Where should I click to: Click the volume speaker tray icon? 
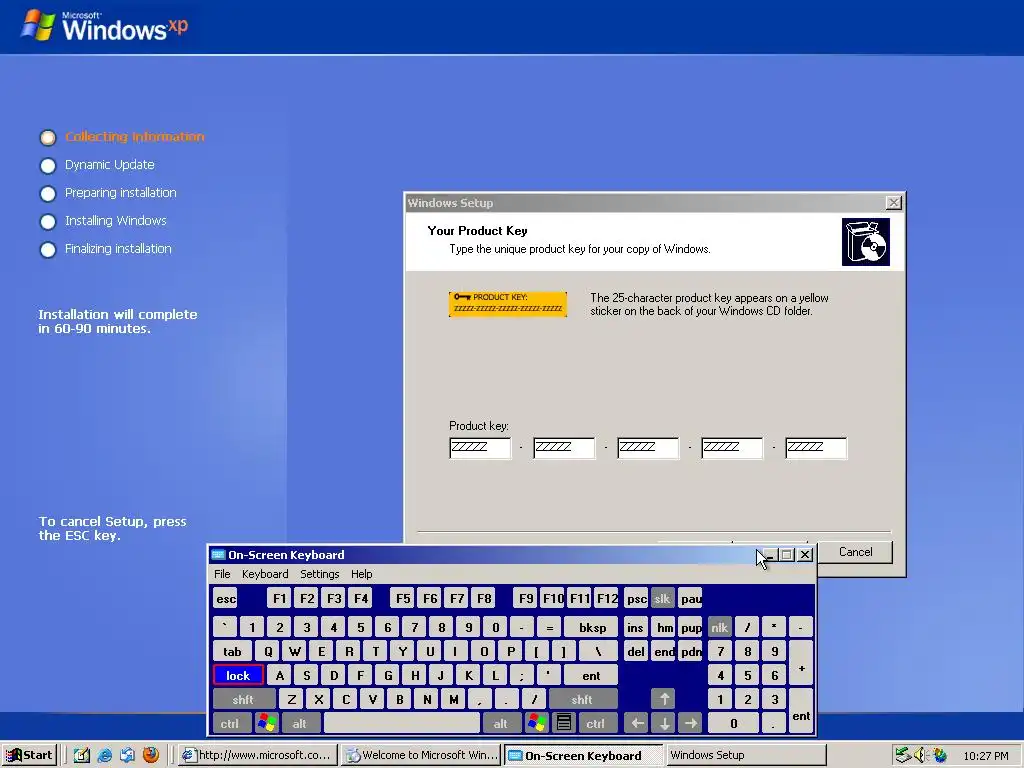[921, 755]
